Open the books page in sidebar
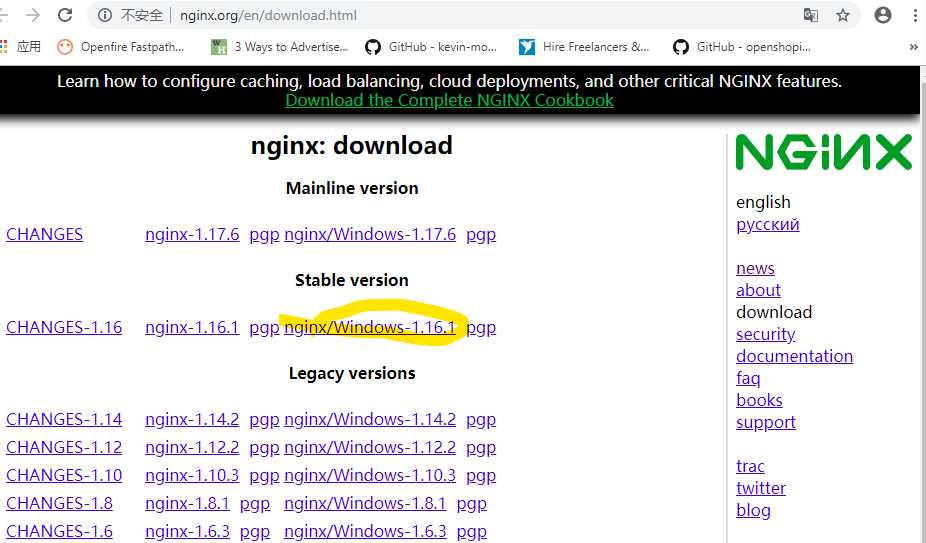Screen dimensions: 926x543 coord(759,401)
